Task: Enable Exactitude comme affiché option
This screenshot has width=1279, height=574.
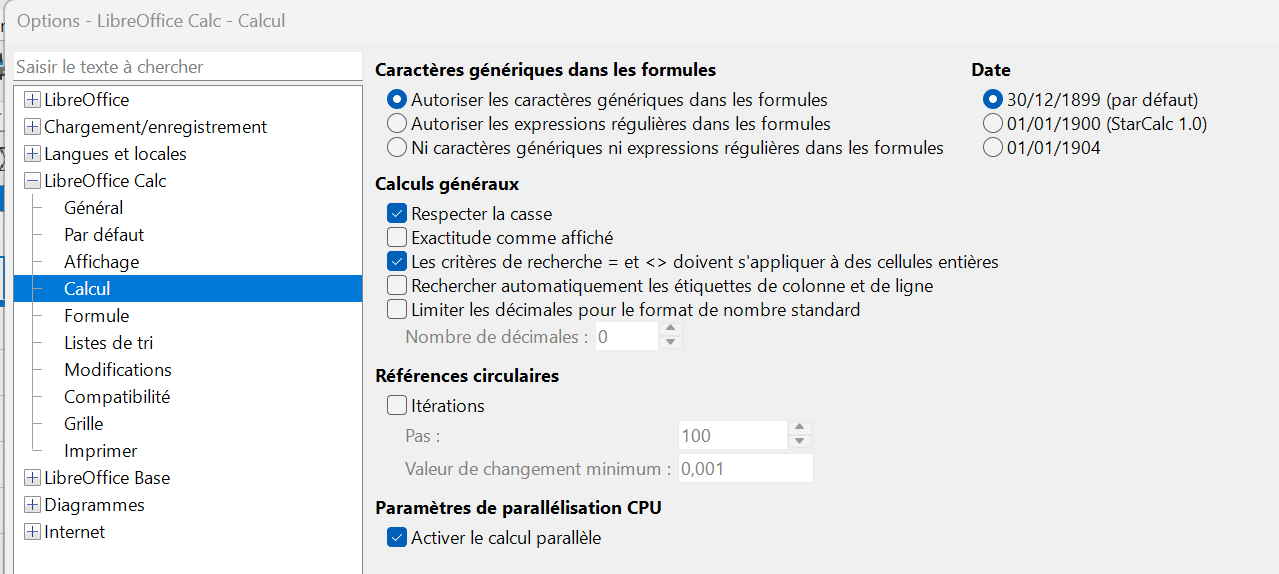Action: coord(397,238)
